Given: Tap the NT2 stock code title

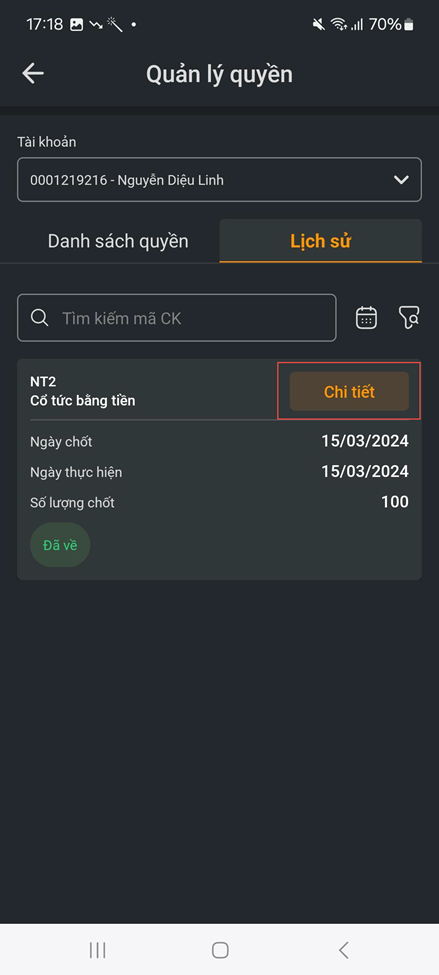Looking at the screenshot, I should coord(44,382).
